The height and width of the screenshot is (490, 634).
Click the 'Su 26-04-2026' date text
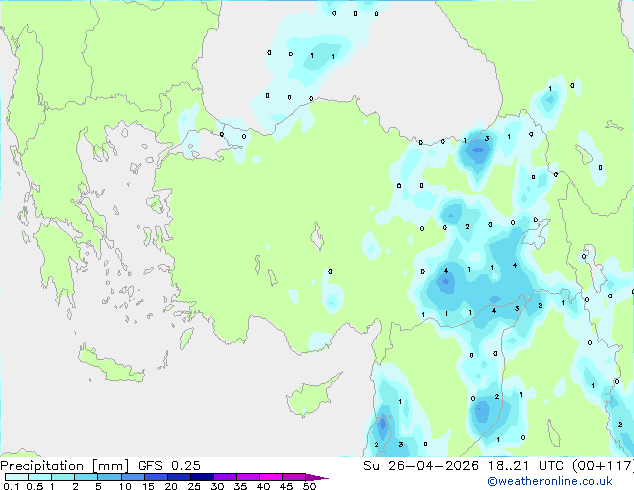coord(421,466)
